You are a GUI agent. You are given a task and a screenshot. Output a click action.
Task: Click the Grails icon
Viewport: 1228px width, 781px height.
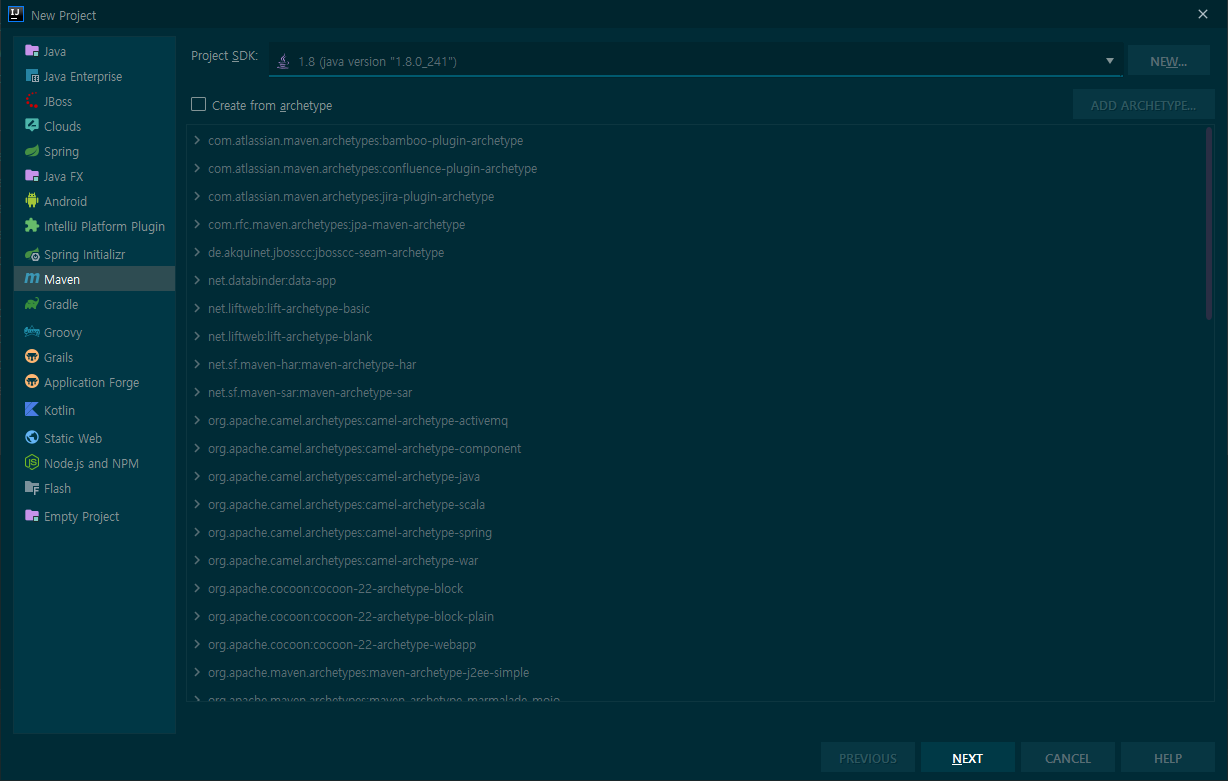[x=32, y=357]
